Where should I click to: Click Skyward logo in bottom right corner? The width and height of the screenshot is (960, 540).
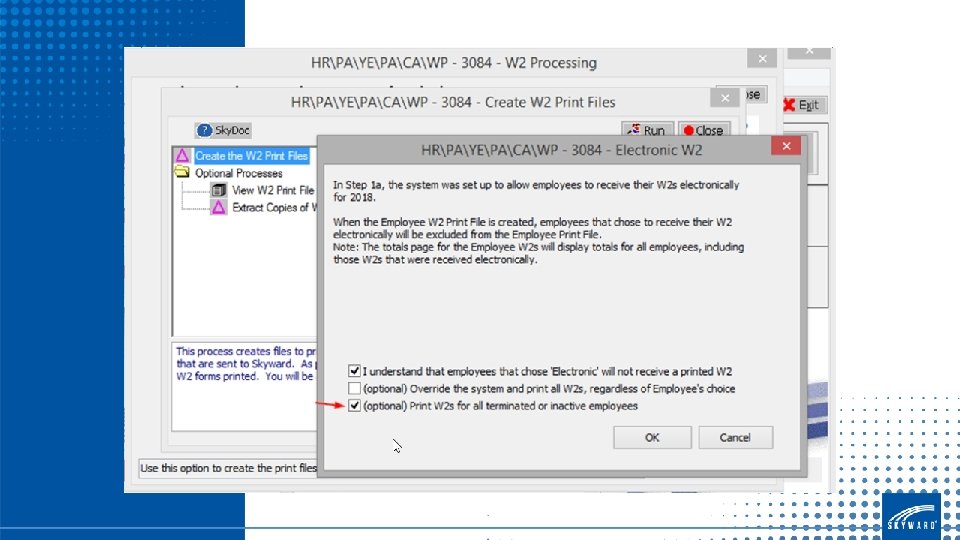(x=912, y=516)
